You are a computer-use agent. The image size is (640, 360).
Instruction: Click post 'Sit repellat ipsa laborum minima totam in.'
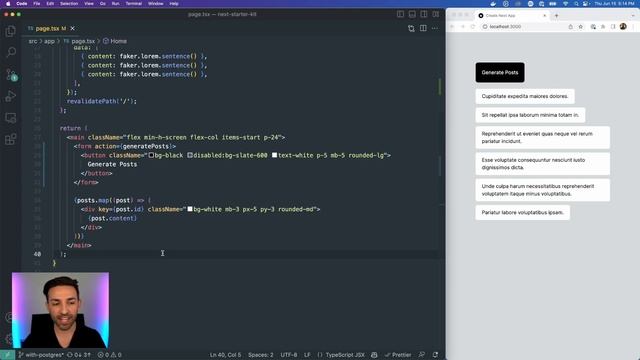point(530,115)
